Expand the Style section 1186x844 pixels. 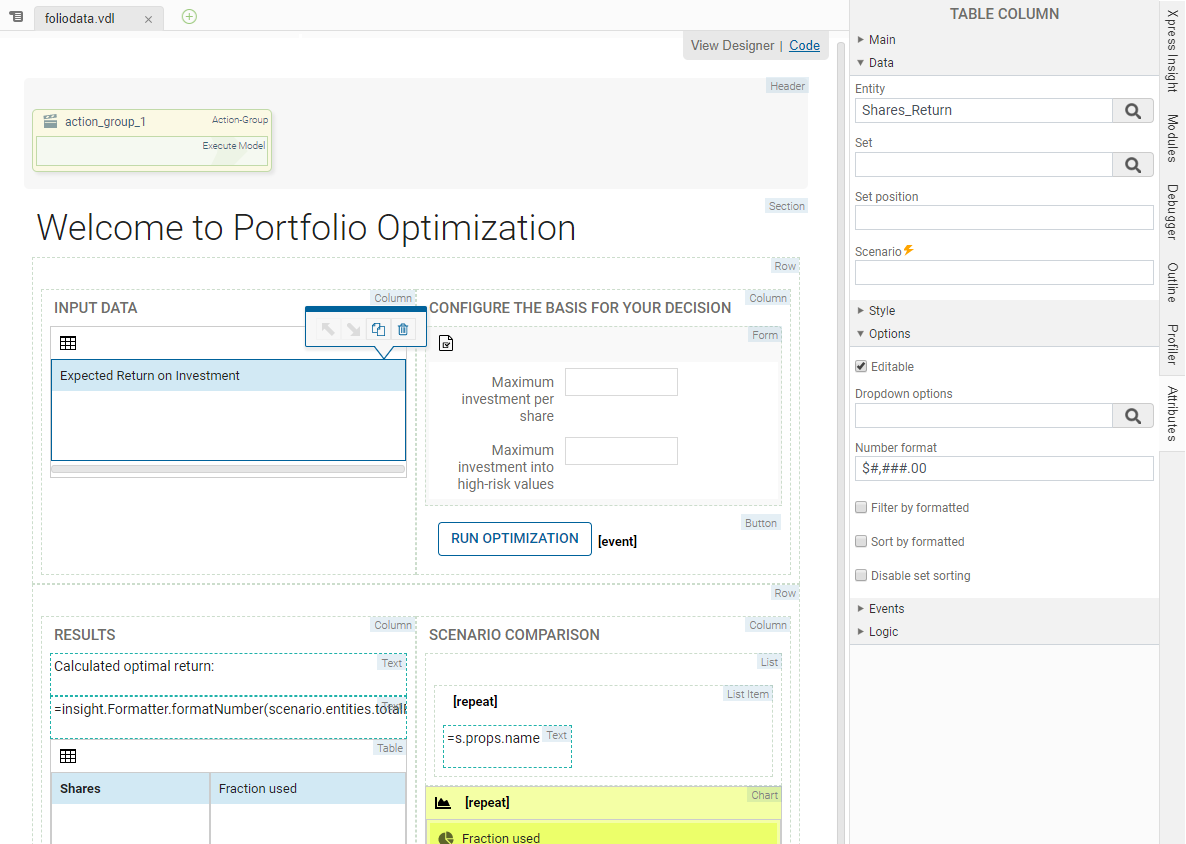(882, 311)
